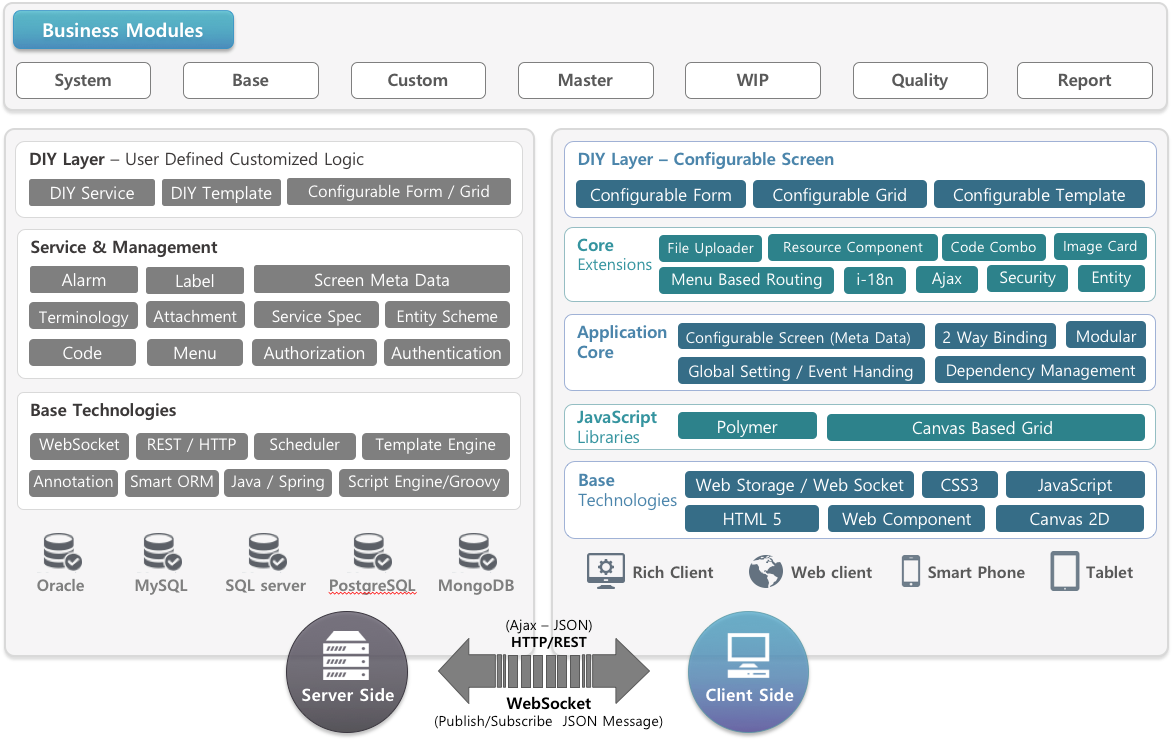Click the Rich Client monitor icon
Viewport: 1175px width, 745px height.
coord(605,571)
